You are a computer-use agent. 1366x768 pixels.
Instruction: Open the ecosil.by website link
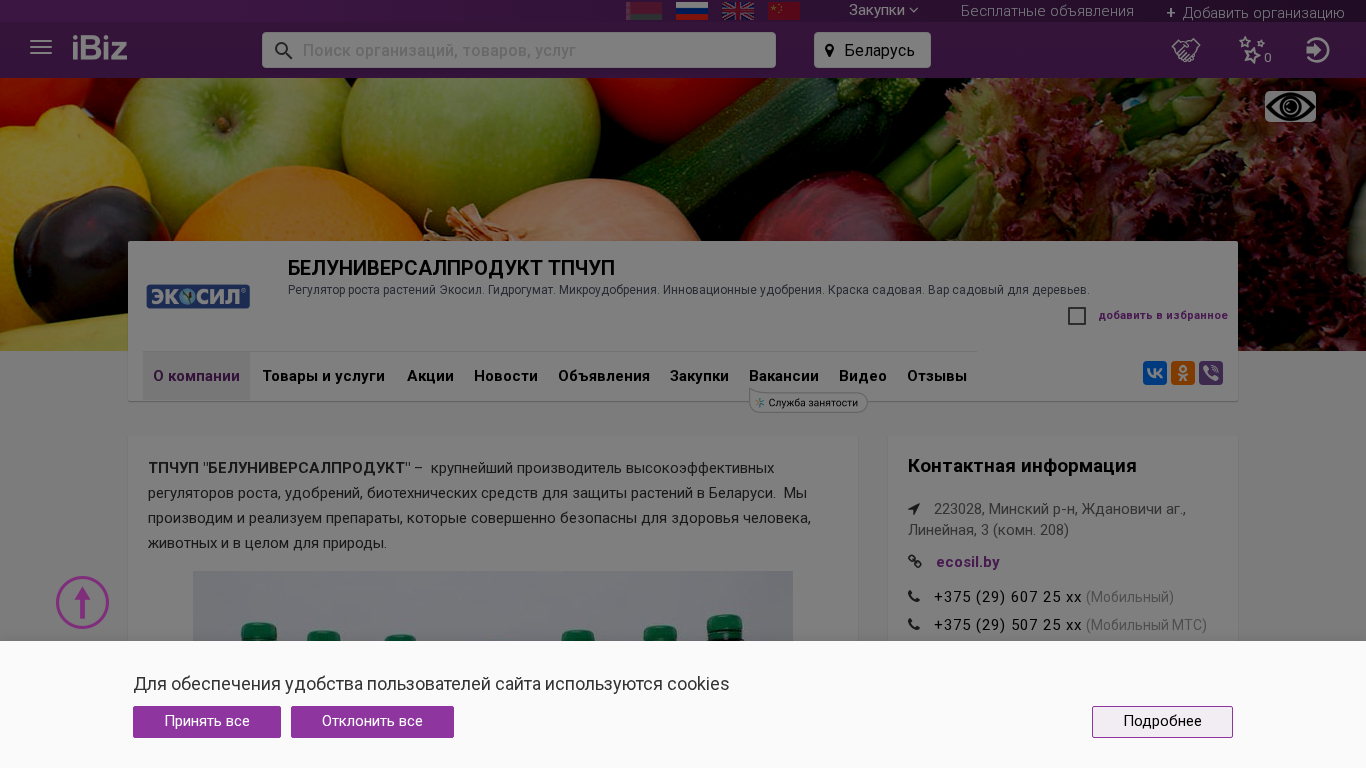tap(968, 562)
